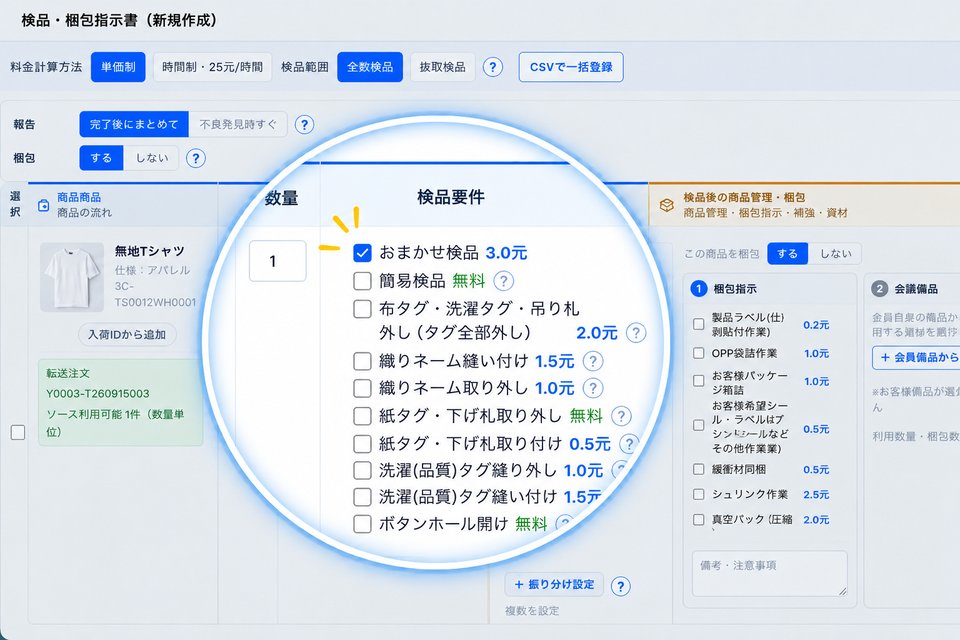
Task: Select 不良発見時すぐ report option
Action: (x=238, y=124)
